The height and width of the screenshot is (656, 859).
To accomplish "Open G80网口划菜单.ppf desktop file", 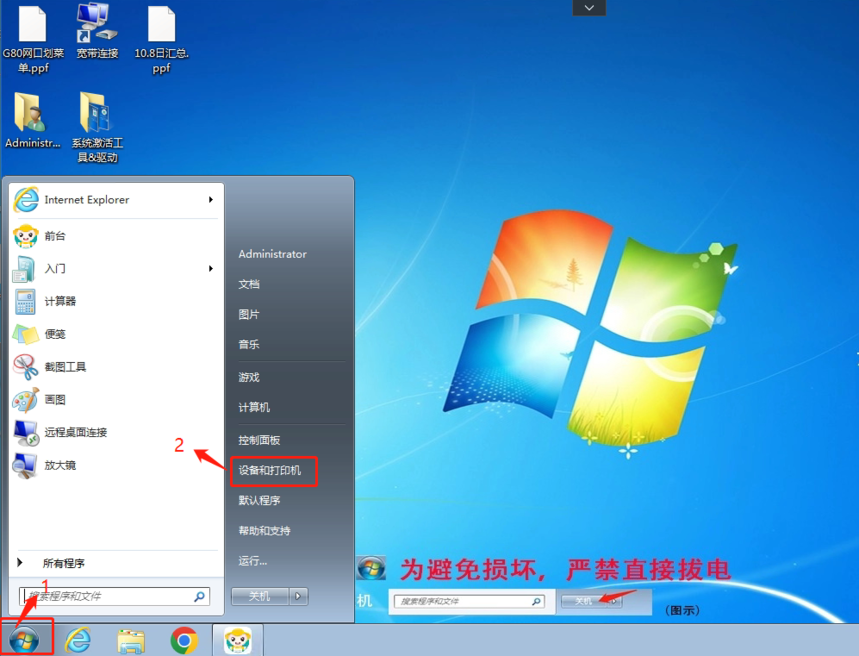I will click(33, 40).
